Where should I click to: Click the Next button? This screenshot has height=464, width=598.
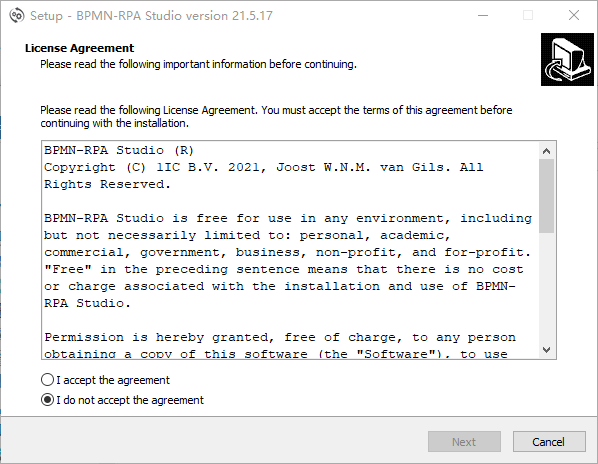[x=464, y=442]
